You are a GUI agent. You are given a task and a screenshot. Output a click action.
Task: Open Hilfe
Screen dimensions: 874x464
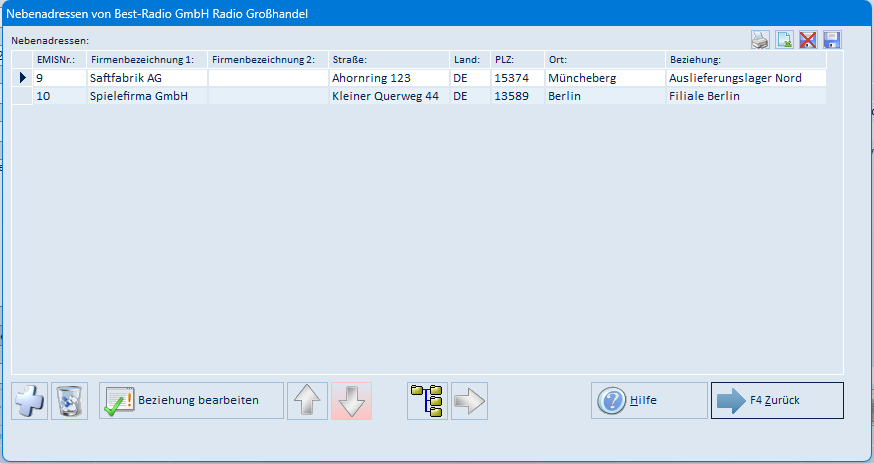point(649,400)
